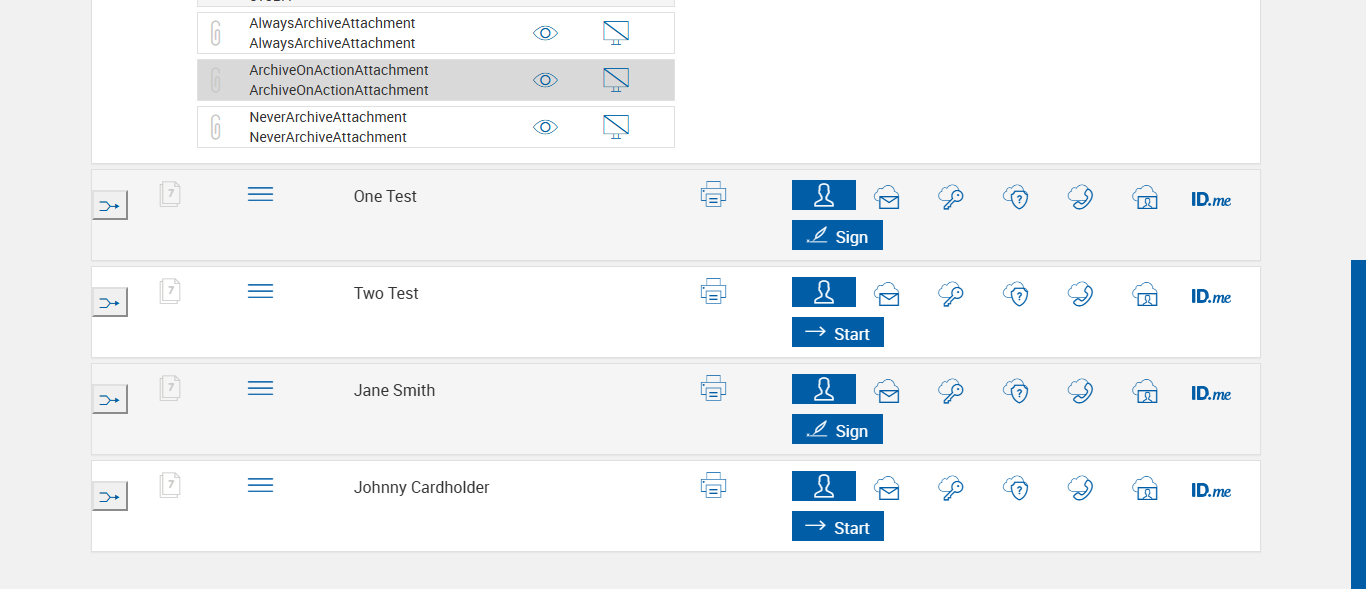
Task: Toggle visibility eye for AlwaysArchiveAttachment
Action: click(x=545, y=33)
